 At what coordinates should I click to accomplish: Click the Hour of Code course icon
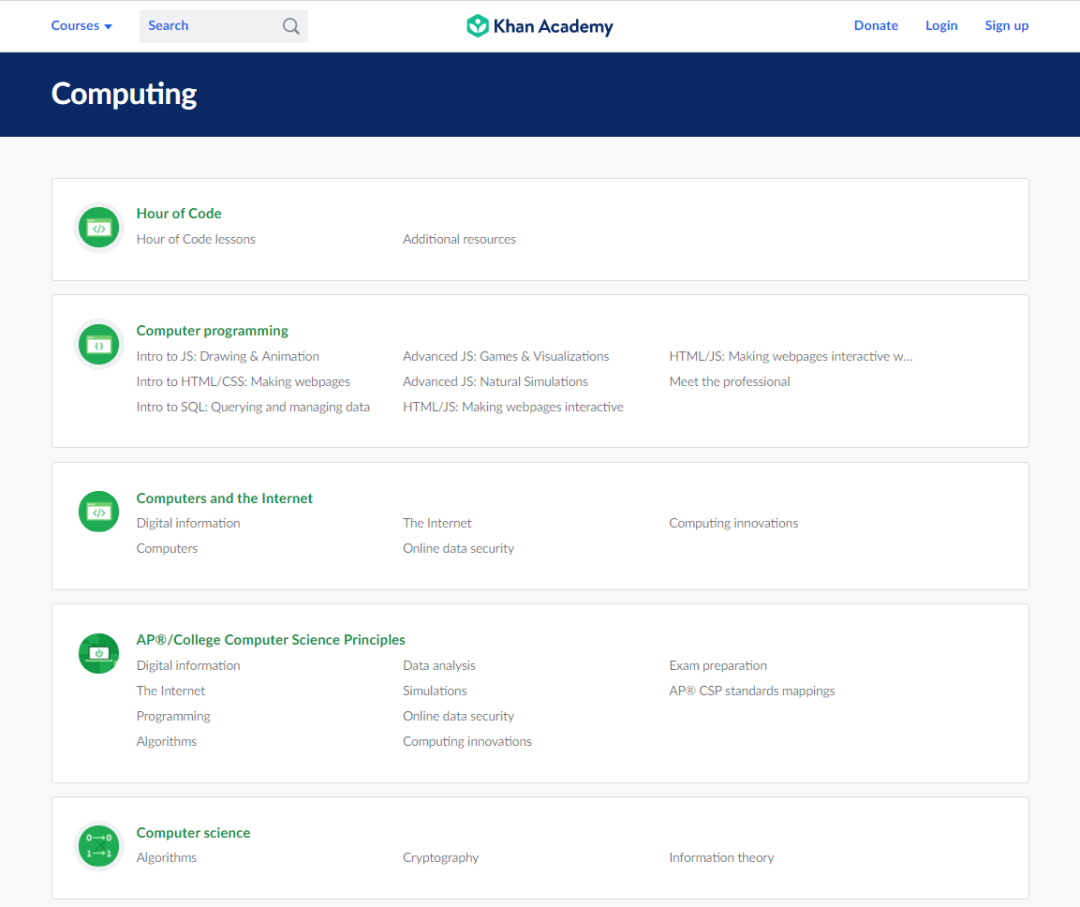pos(98,227)
